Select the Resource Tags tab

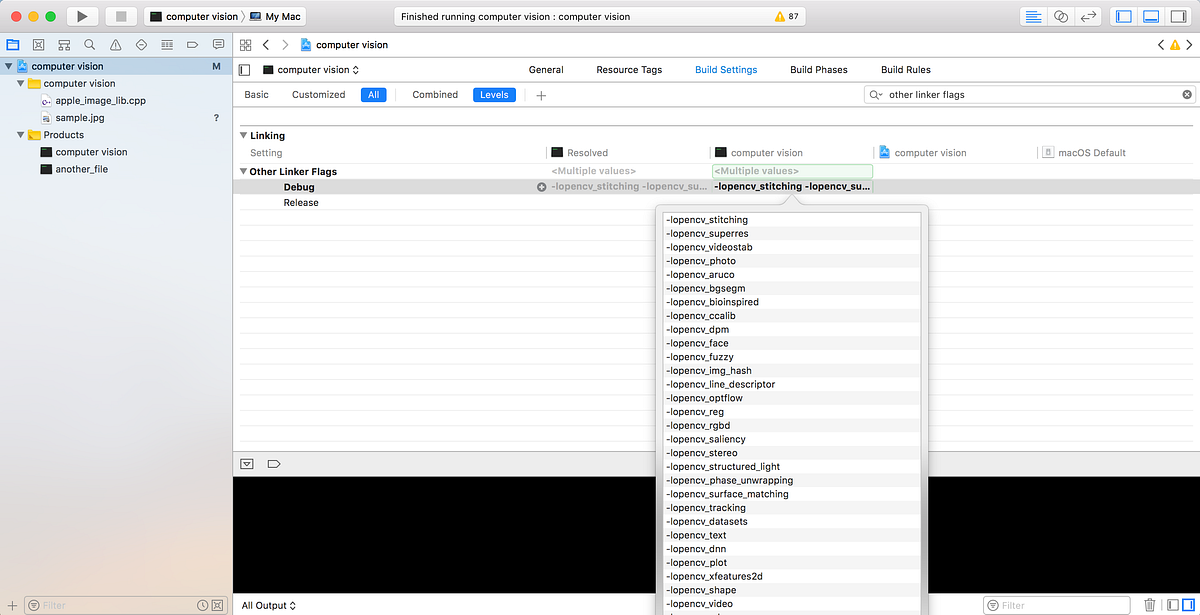tap(629, 69)
